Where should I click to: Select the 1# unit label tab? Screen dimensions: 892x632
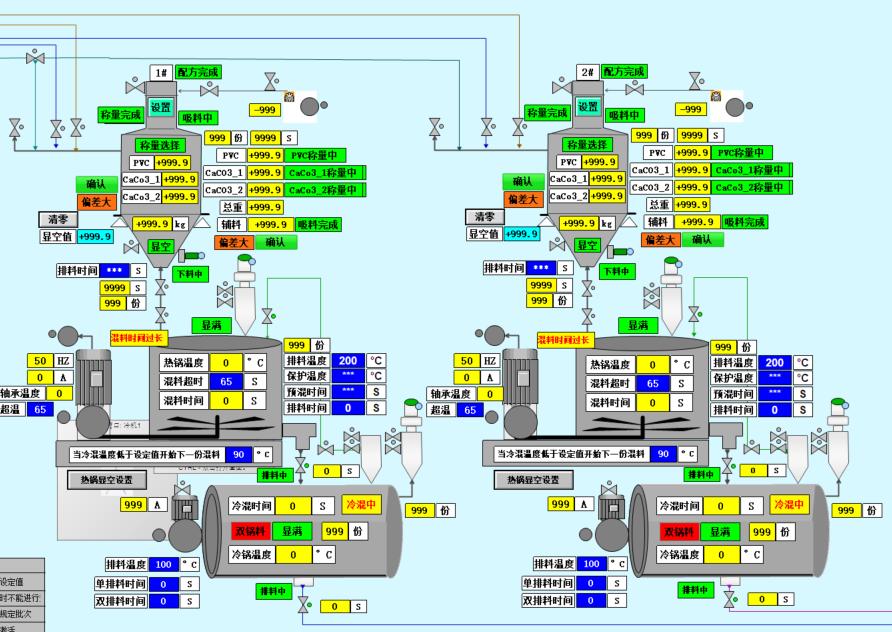161,72
